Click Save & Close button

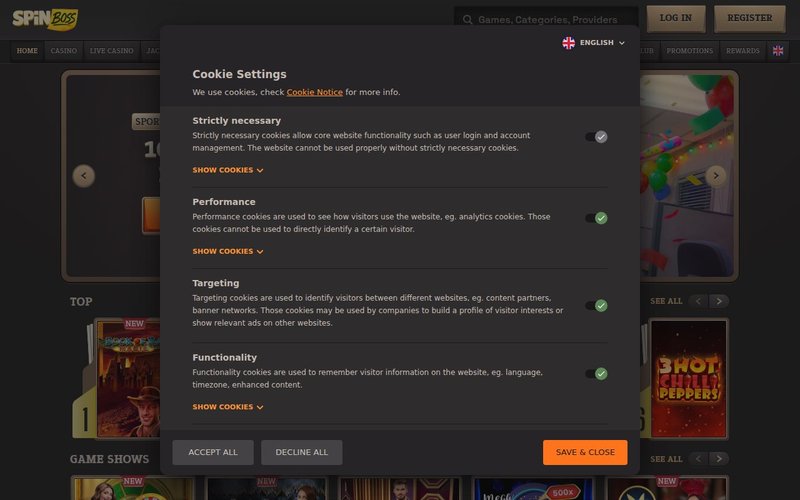click(x=585, y=453)
